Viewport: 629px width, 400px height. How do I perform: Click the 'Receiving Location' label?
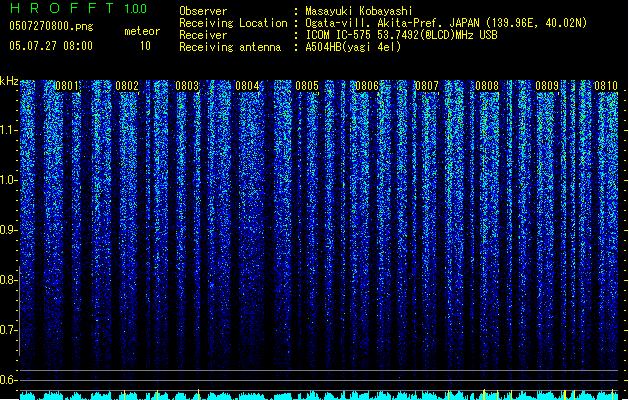coord(233,23)
